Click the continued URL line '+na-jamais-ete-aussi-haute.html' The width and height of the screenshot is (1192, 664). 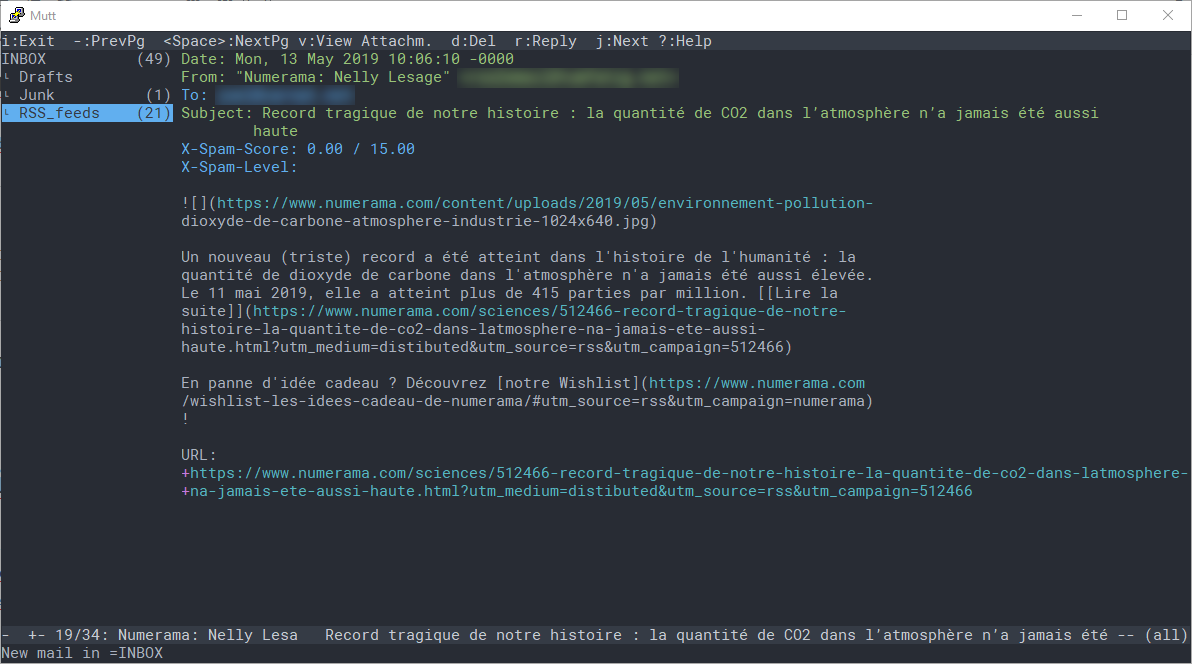click(576, 491)
